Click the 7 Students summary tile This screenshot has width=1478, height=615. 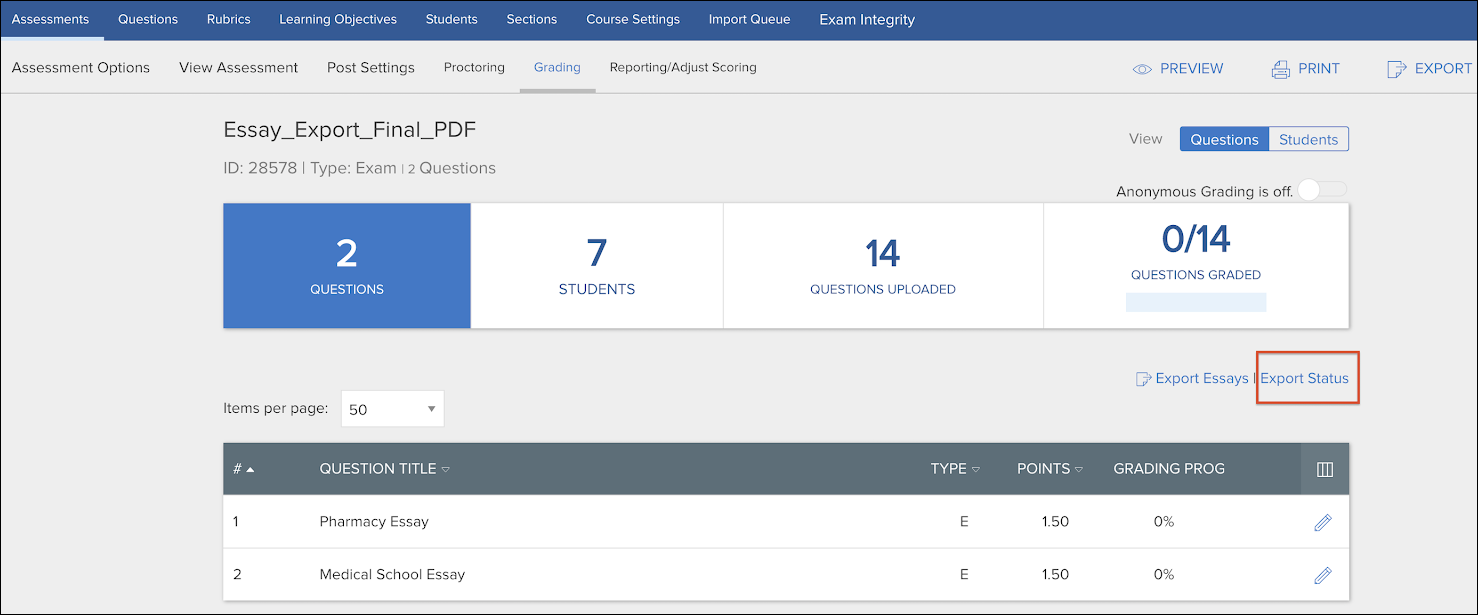pyautogui.click(x=597, y=266)
